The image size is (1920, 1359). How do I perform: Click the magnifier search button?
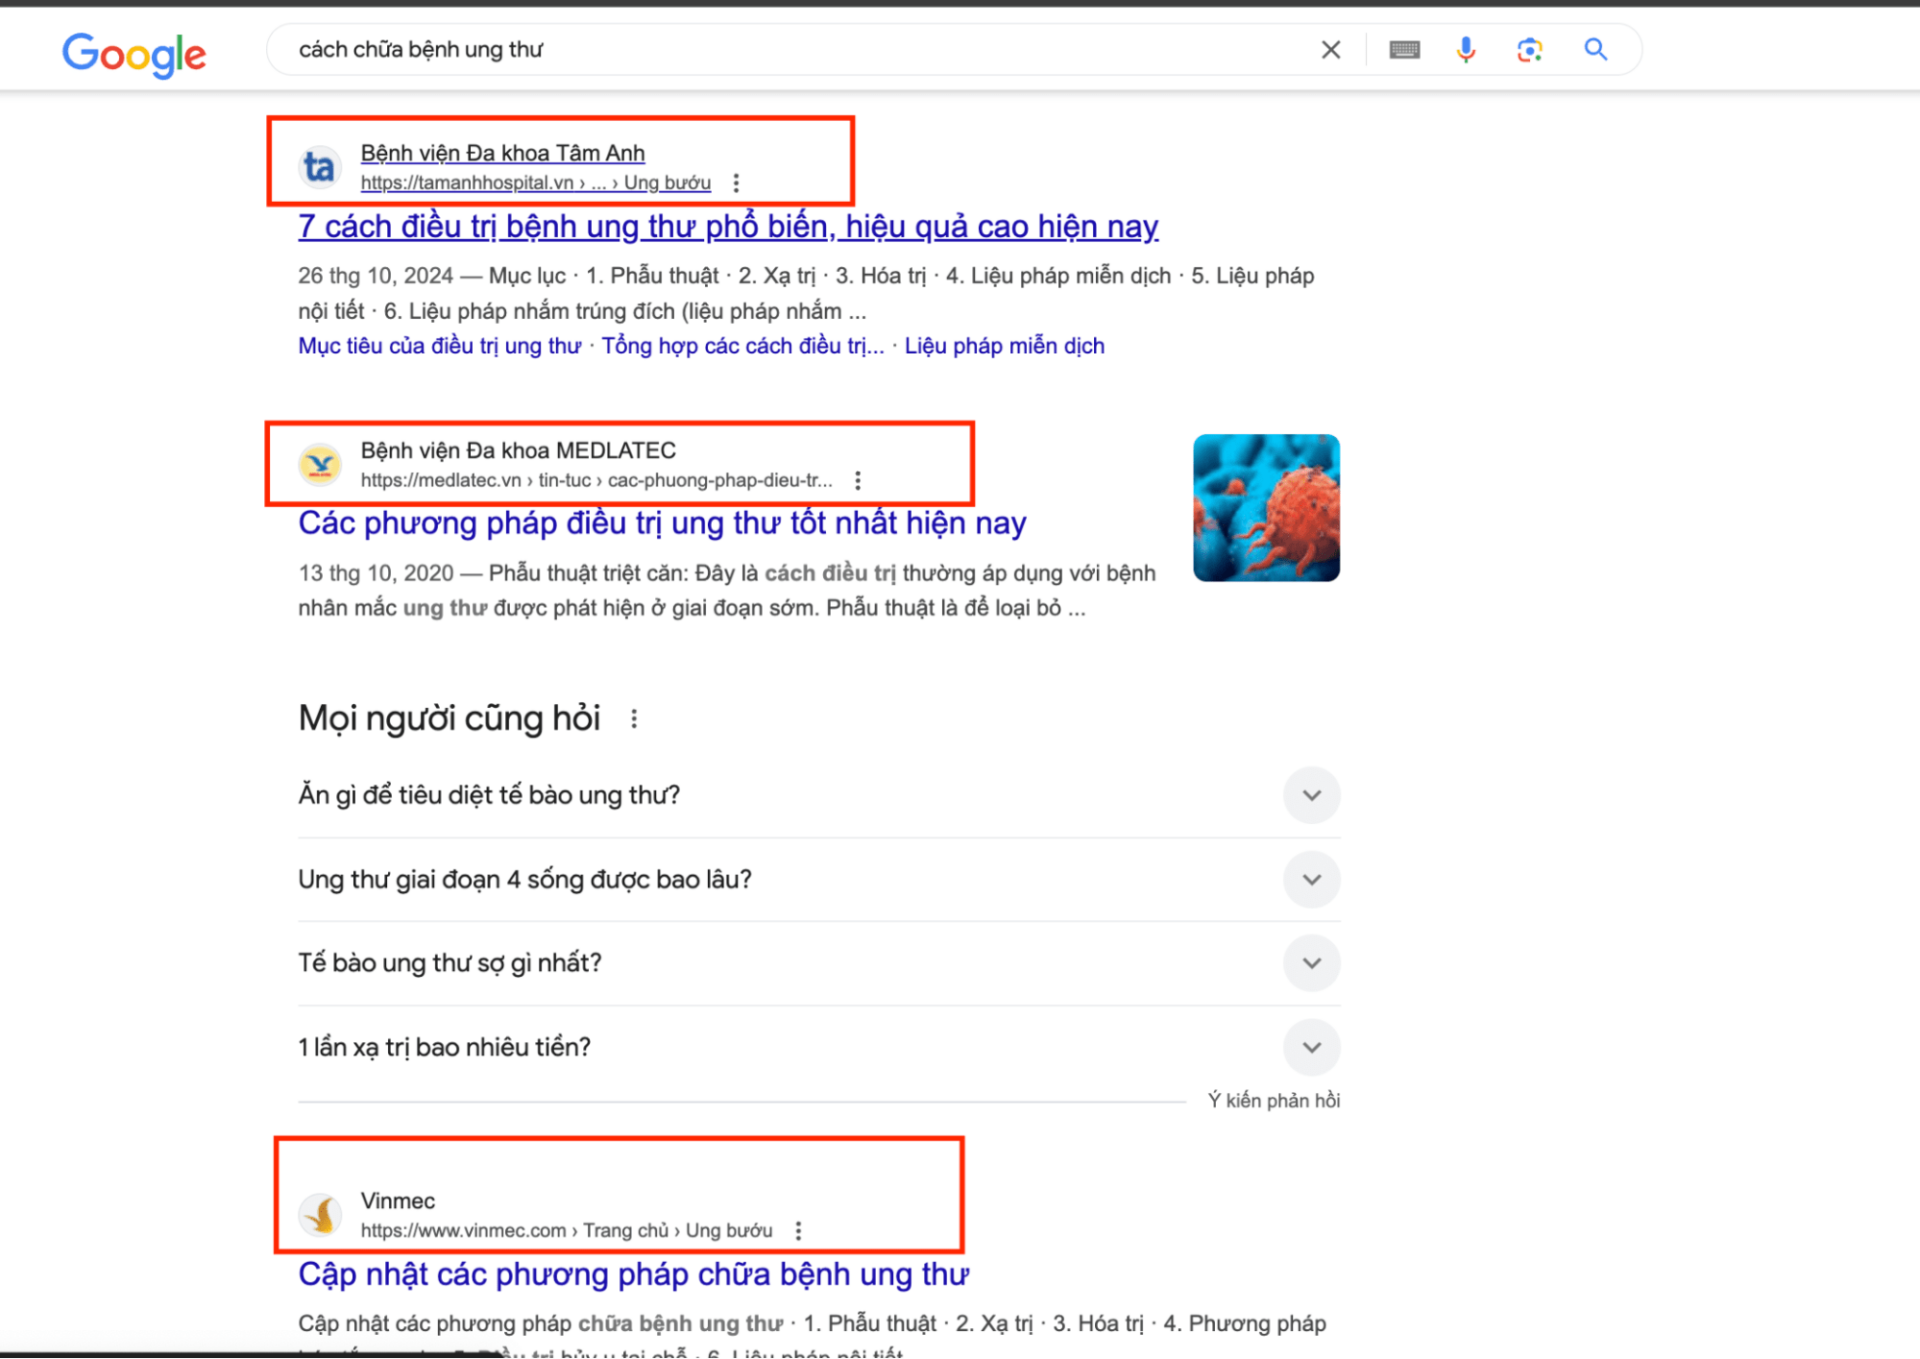(x=1596, y=49)
